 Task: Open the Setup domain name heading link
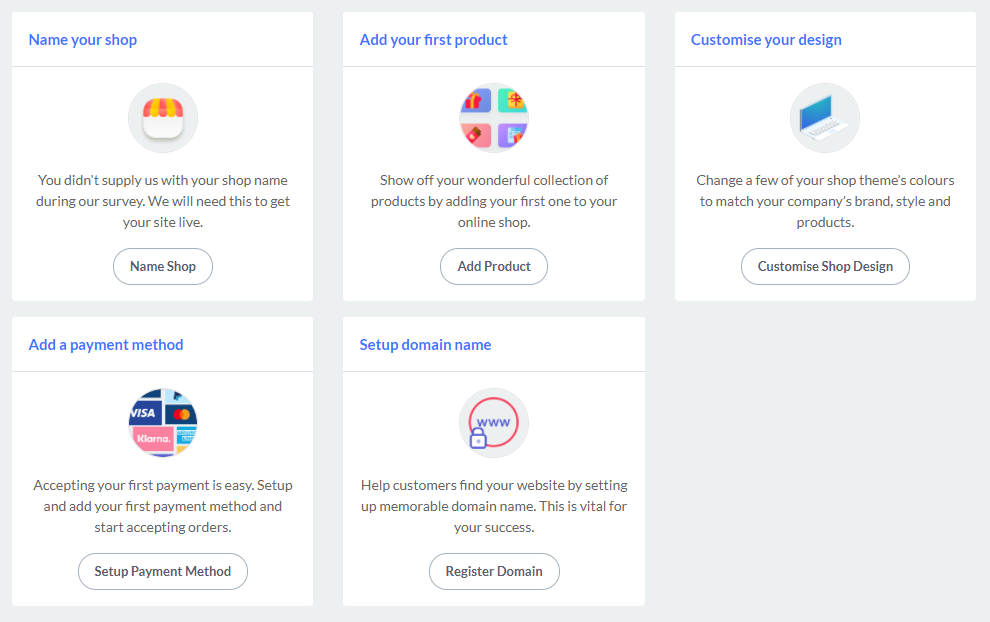pos(425,344)
